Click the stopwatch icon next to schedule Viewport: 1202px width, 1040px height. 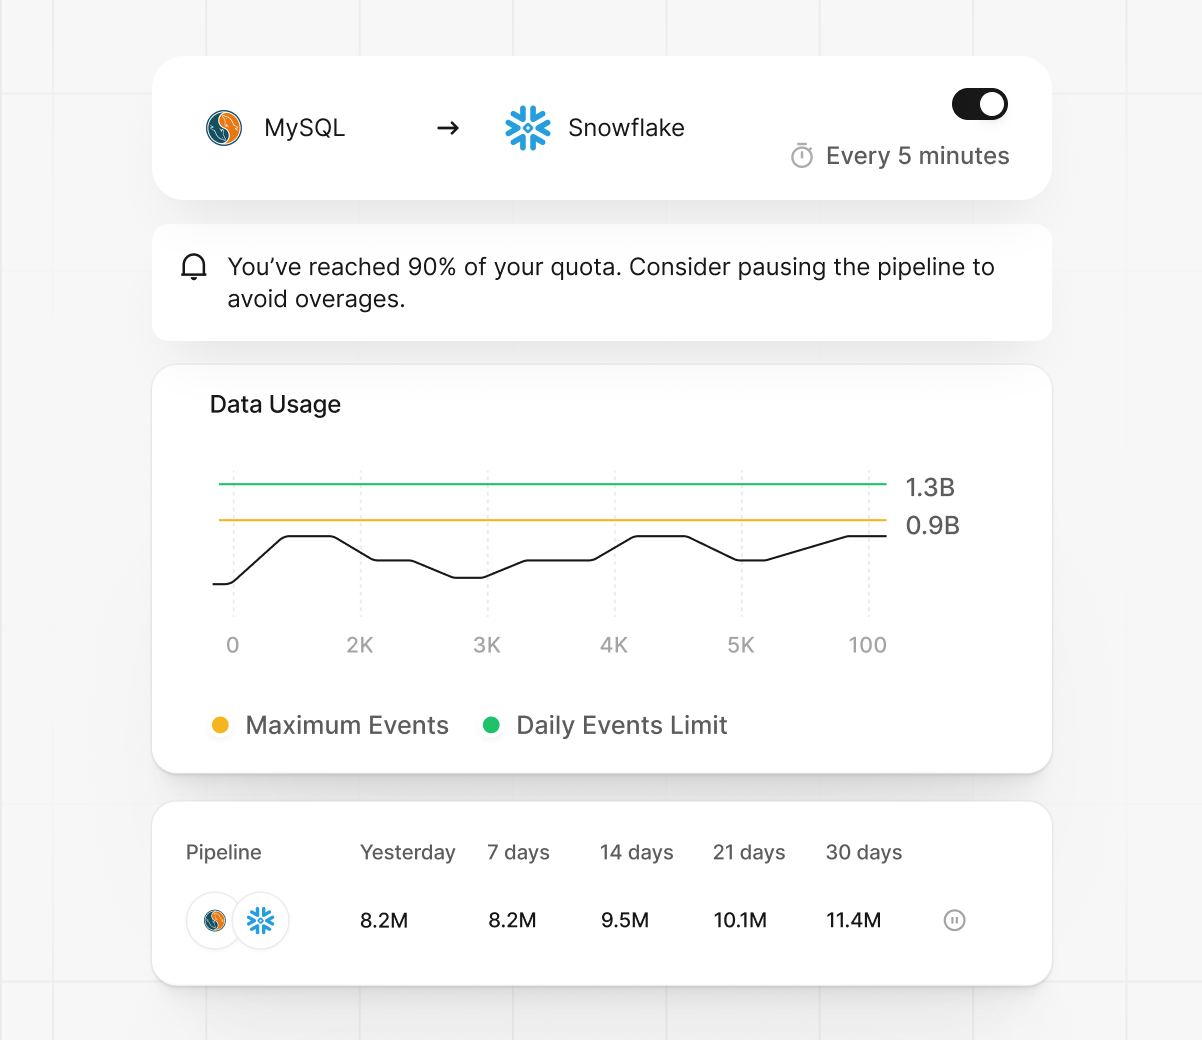pyautogui.click(x=800, y=156)
